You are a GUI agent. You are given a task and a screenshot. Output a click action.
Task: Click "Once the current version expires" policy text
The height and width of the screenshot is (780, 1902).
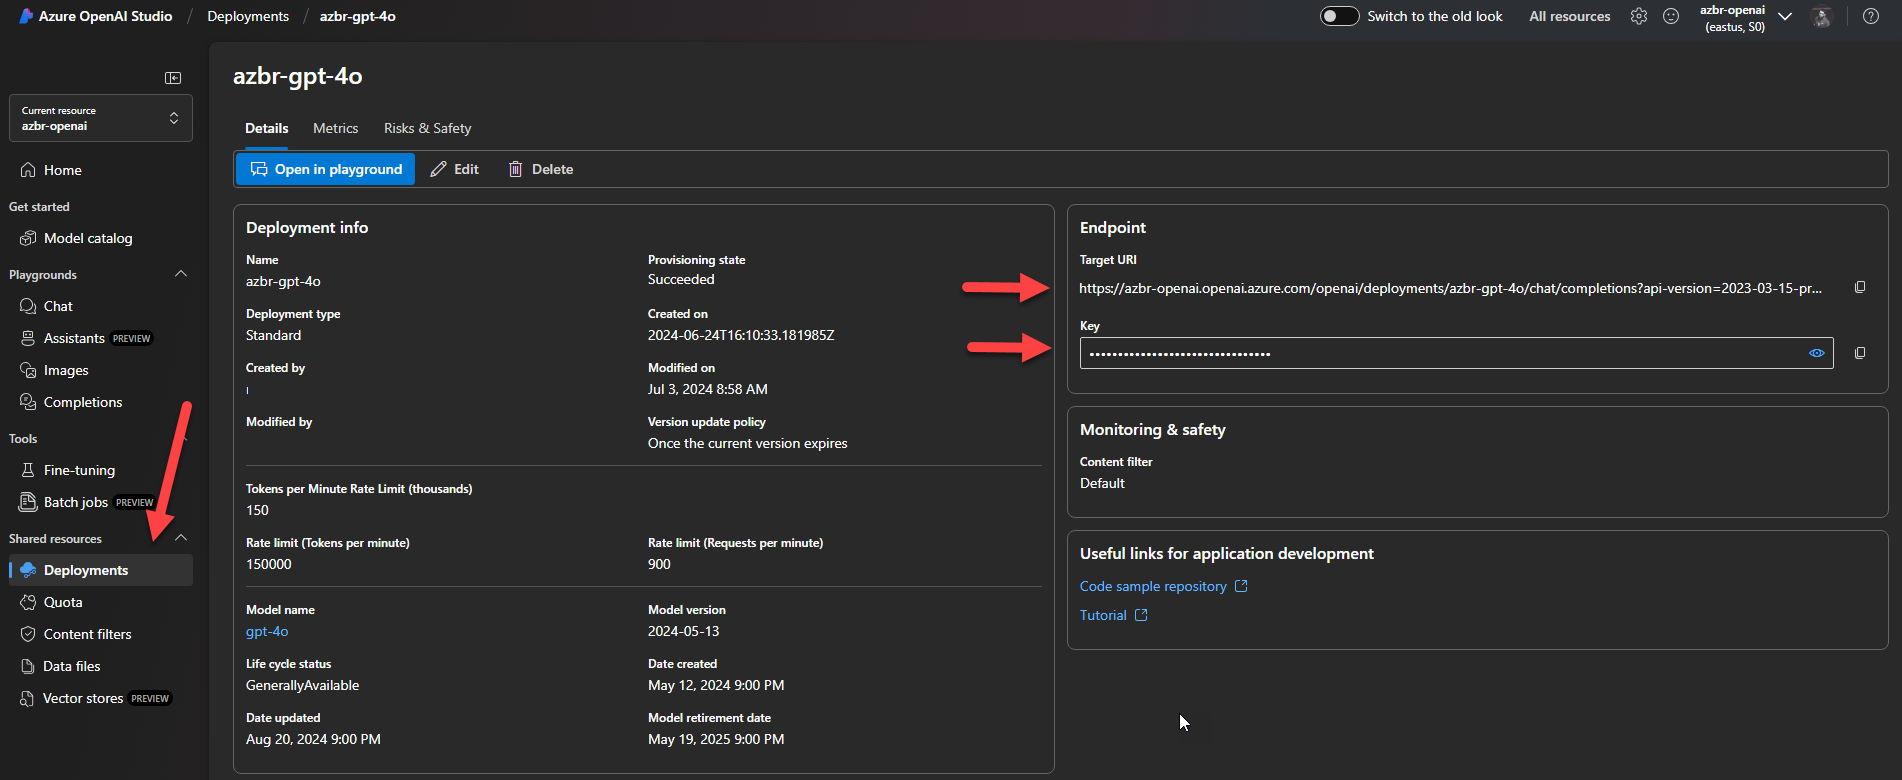coord(748,443)
